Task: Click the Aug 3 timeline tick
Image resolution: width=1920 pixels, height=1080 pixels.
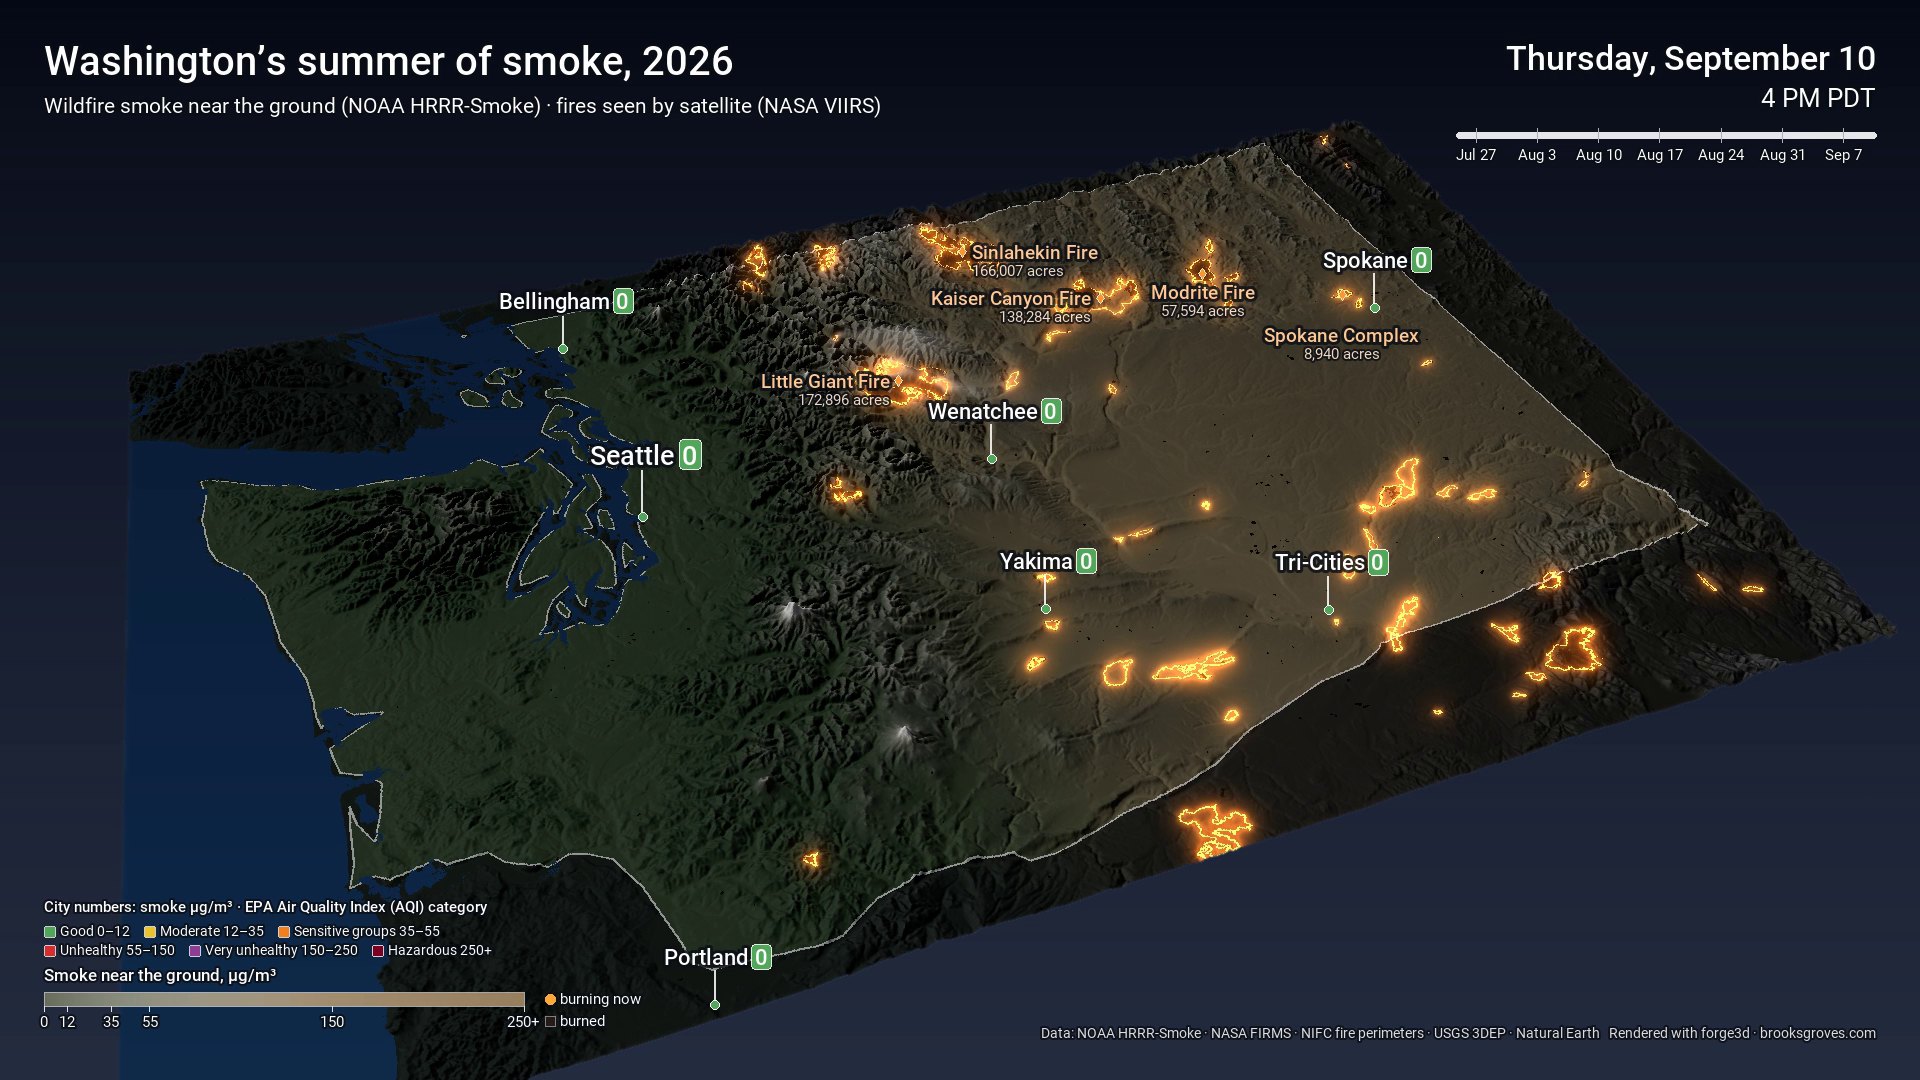Action: tap(1537, 155)
